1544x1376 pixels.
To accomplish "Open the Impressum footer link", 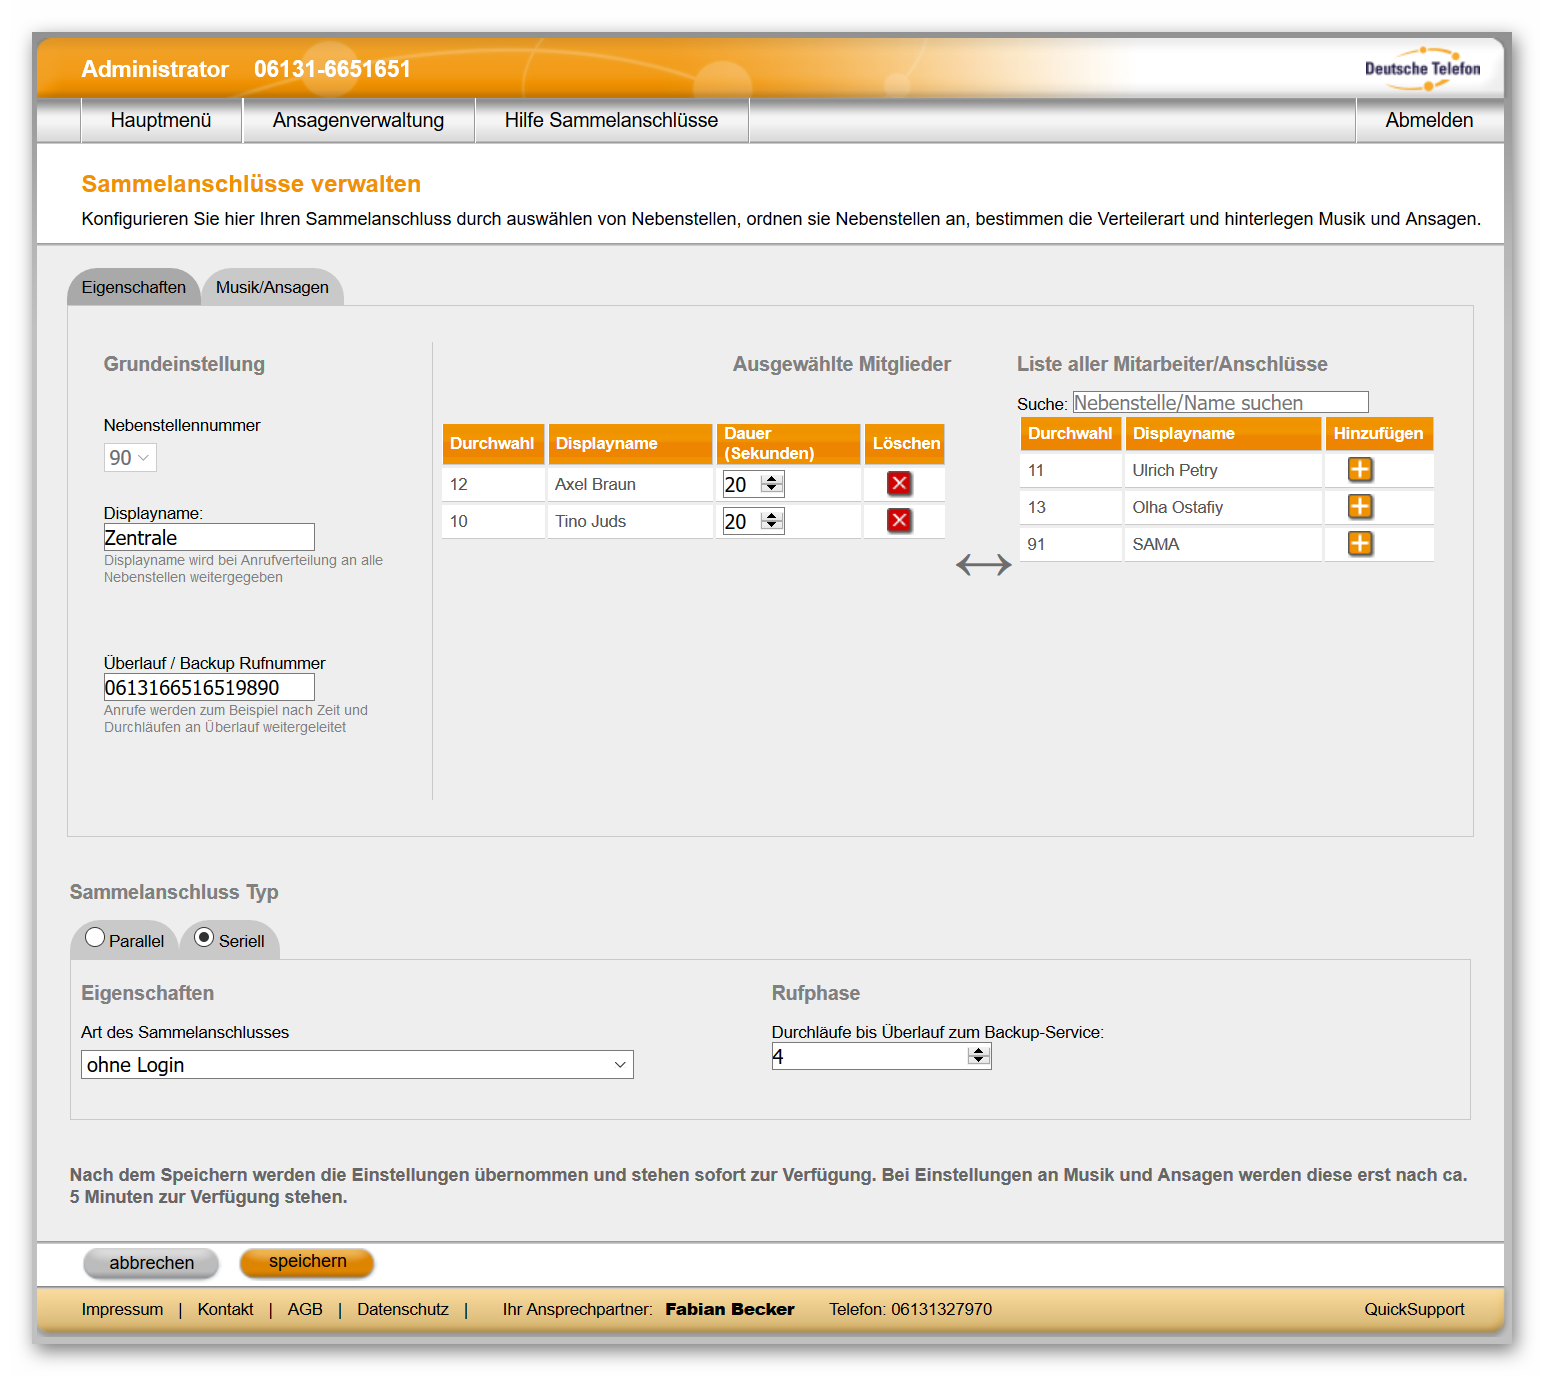I will (122, 1309).
